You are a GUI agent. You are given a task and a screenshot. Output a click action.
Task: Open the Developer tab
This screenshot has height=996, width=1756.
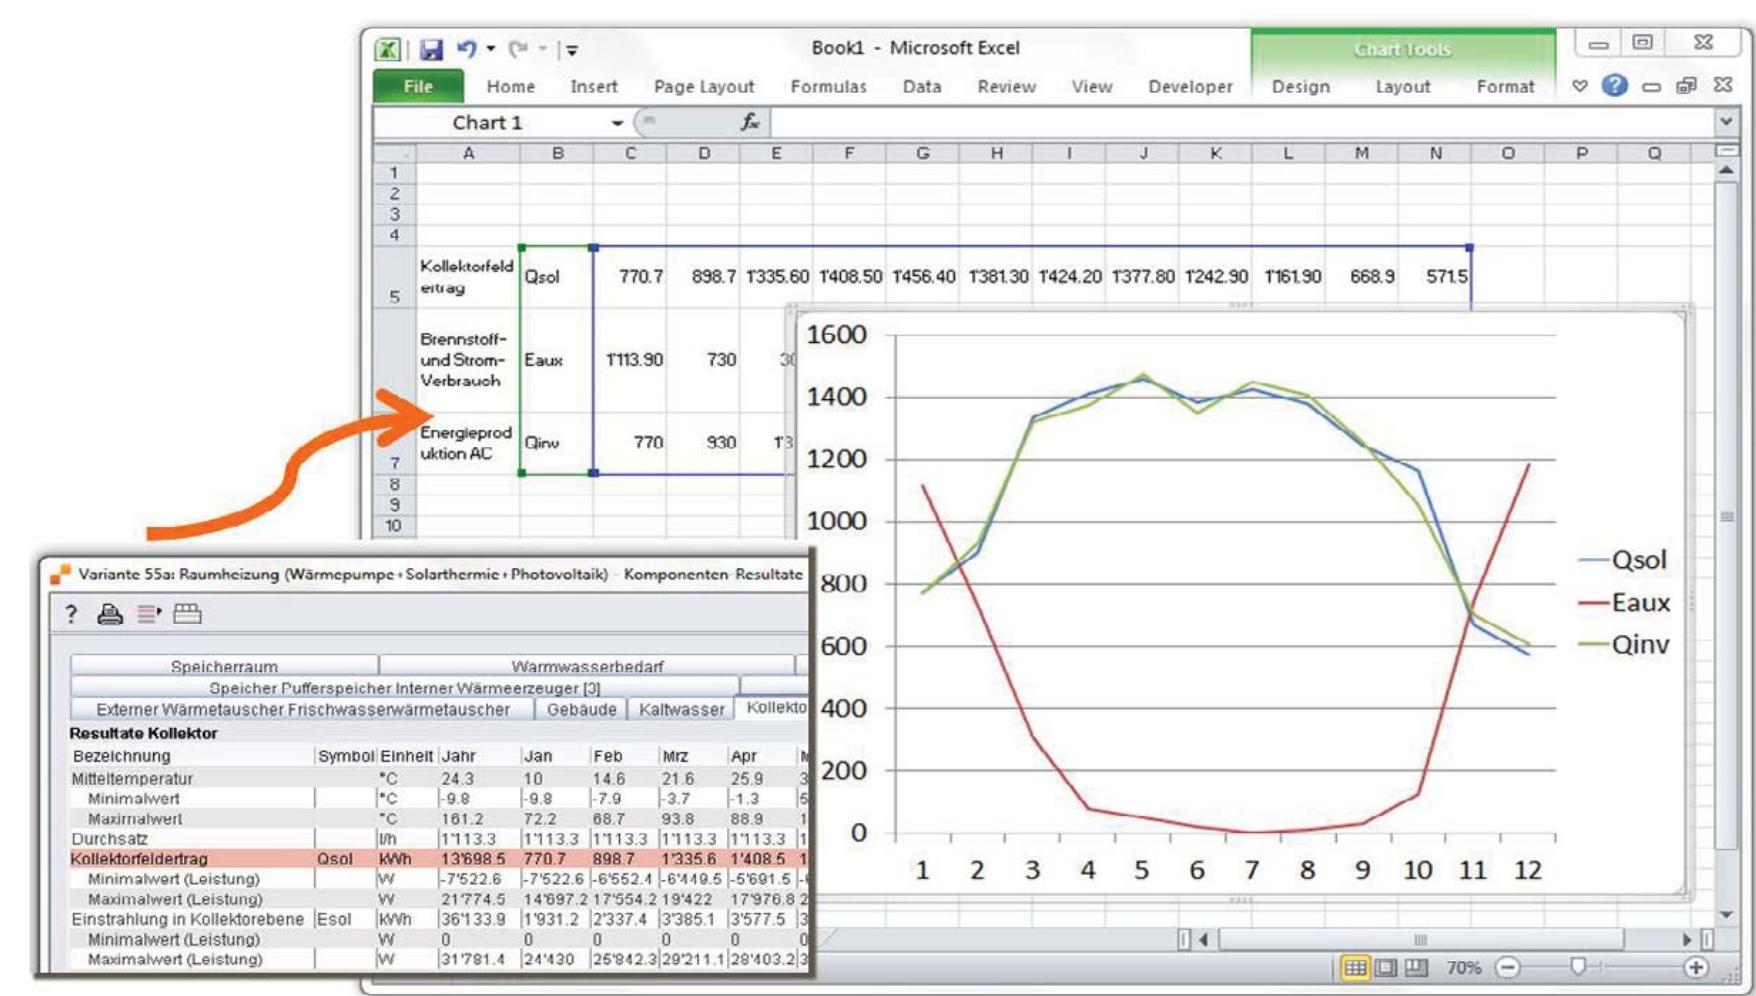click(x=1190, y=87)
